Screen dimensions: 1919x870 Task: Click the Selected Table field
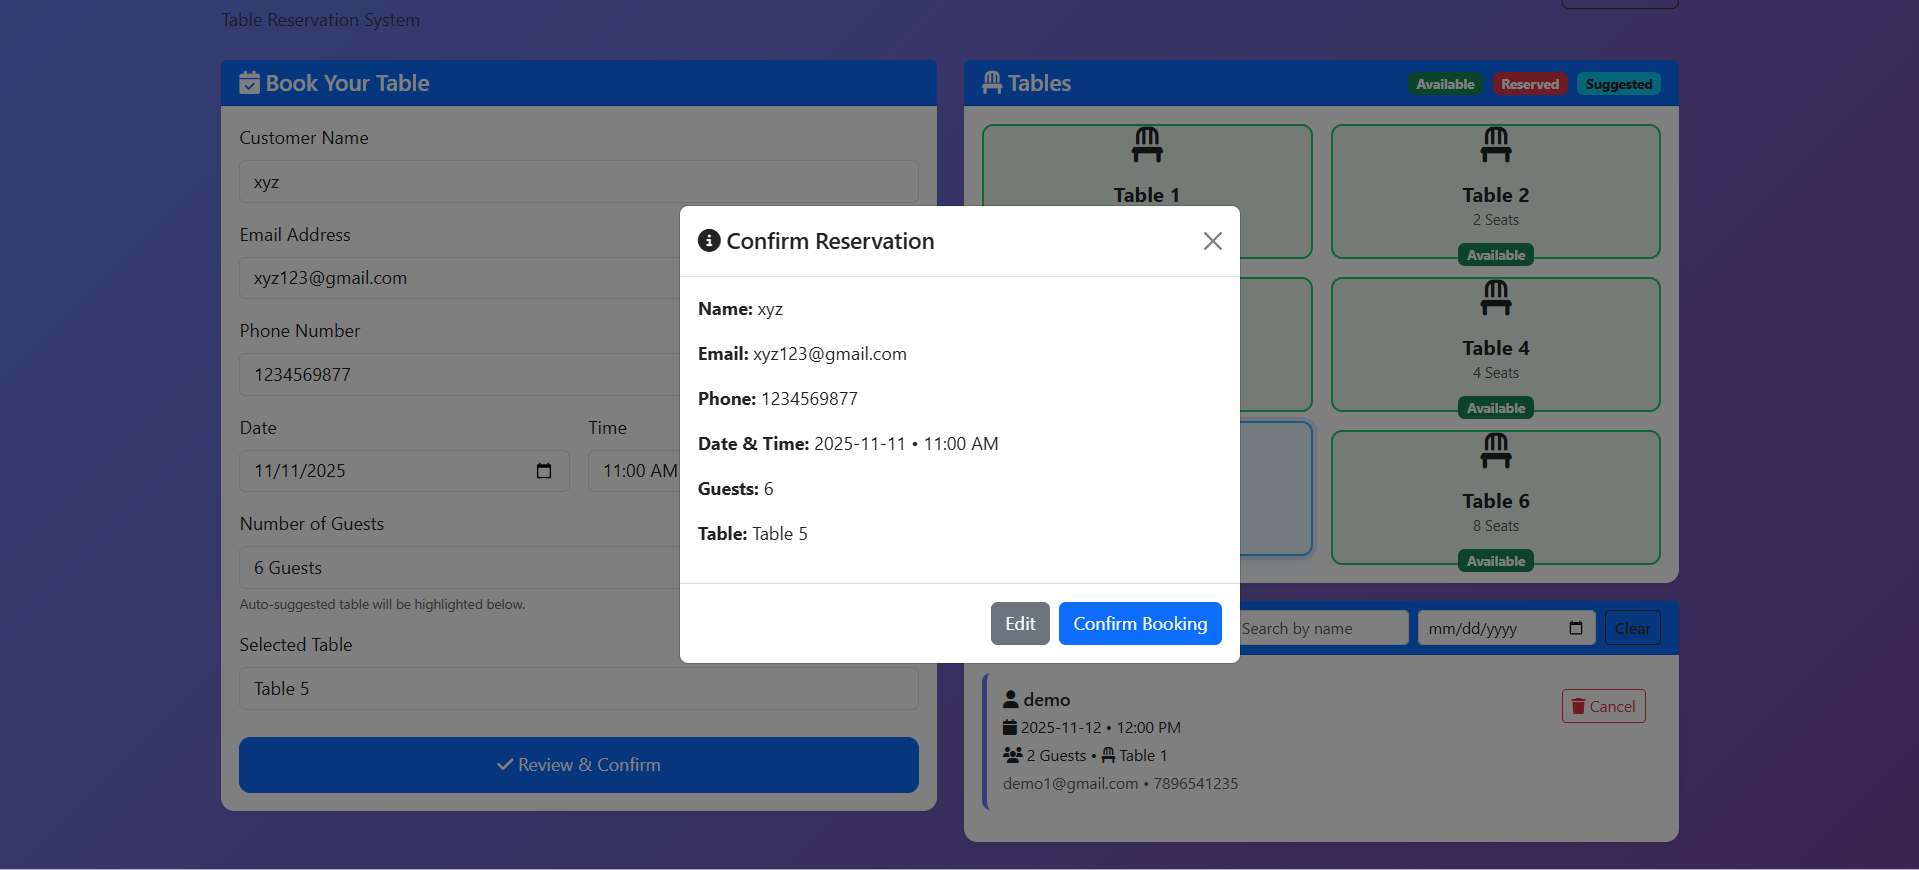click(579, 689)
